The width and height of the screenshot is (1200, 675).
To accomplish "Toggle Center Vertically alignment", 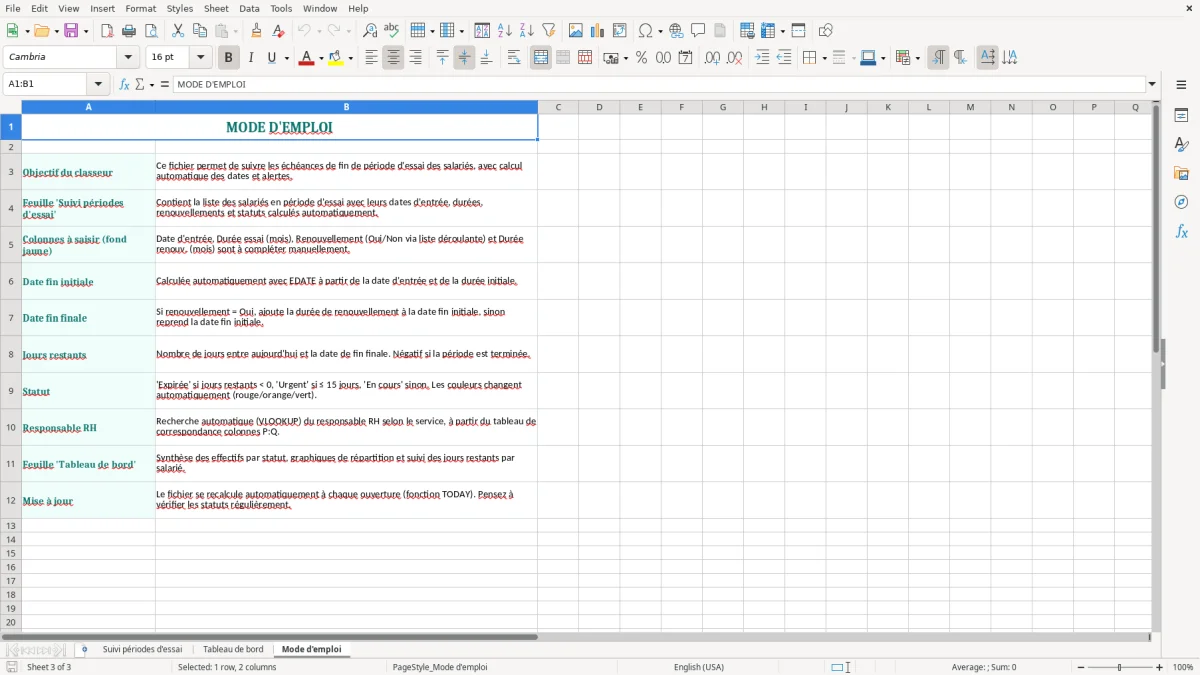I will pos(464,58).
